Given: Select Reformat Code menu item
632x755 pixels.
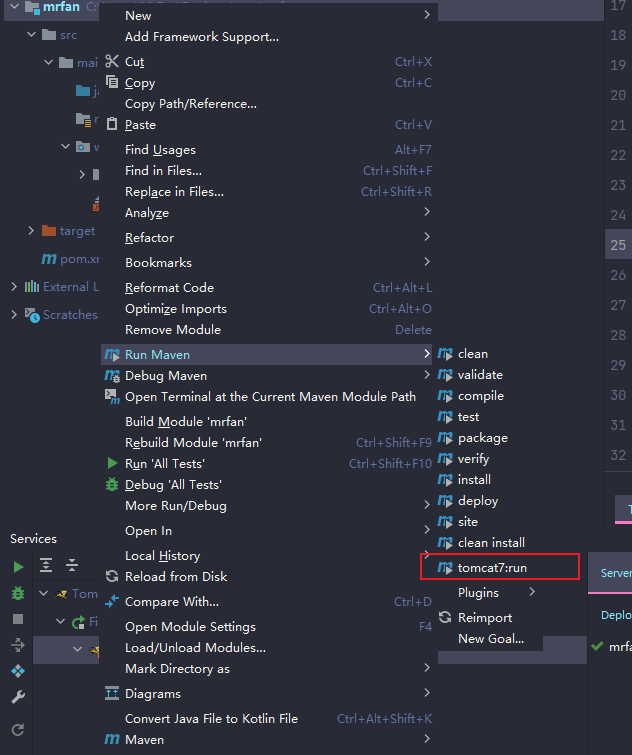Looking at the screenshot, I should (169, 287).
